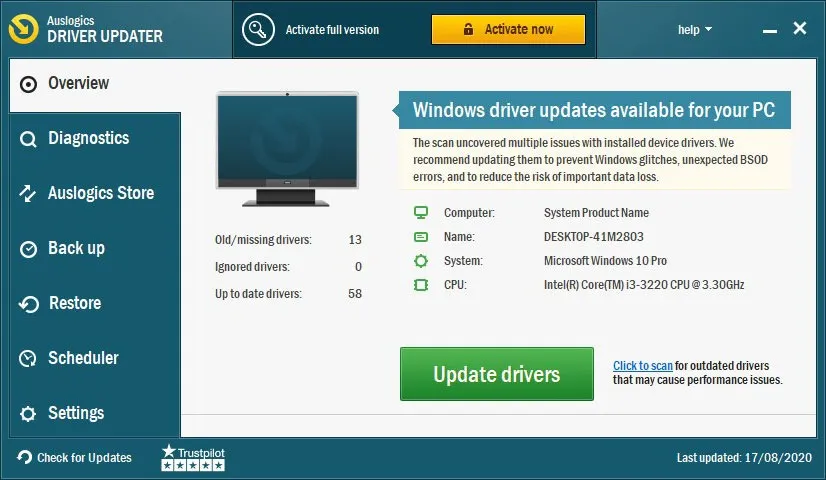The height and width of the screenshot is (480, 826).
Task: Click the magnifier key activation icon
Action: pyautogui.click(x=258, y=30)
